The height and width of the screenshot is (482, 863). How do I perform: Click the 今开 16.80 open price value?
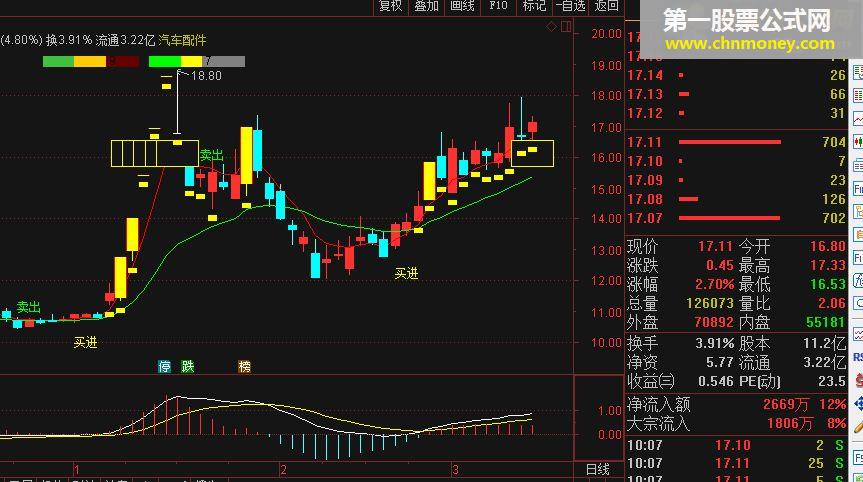pyautogui.click(x=828, y=246)
